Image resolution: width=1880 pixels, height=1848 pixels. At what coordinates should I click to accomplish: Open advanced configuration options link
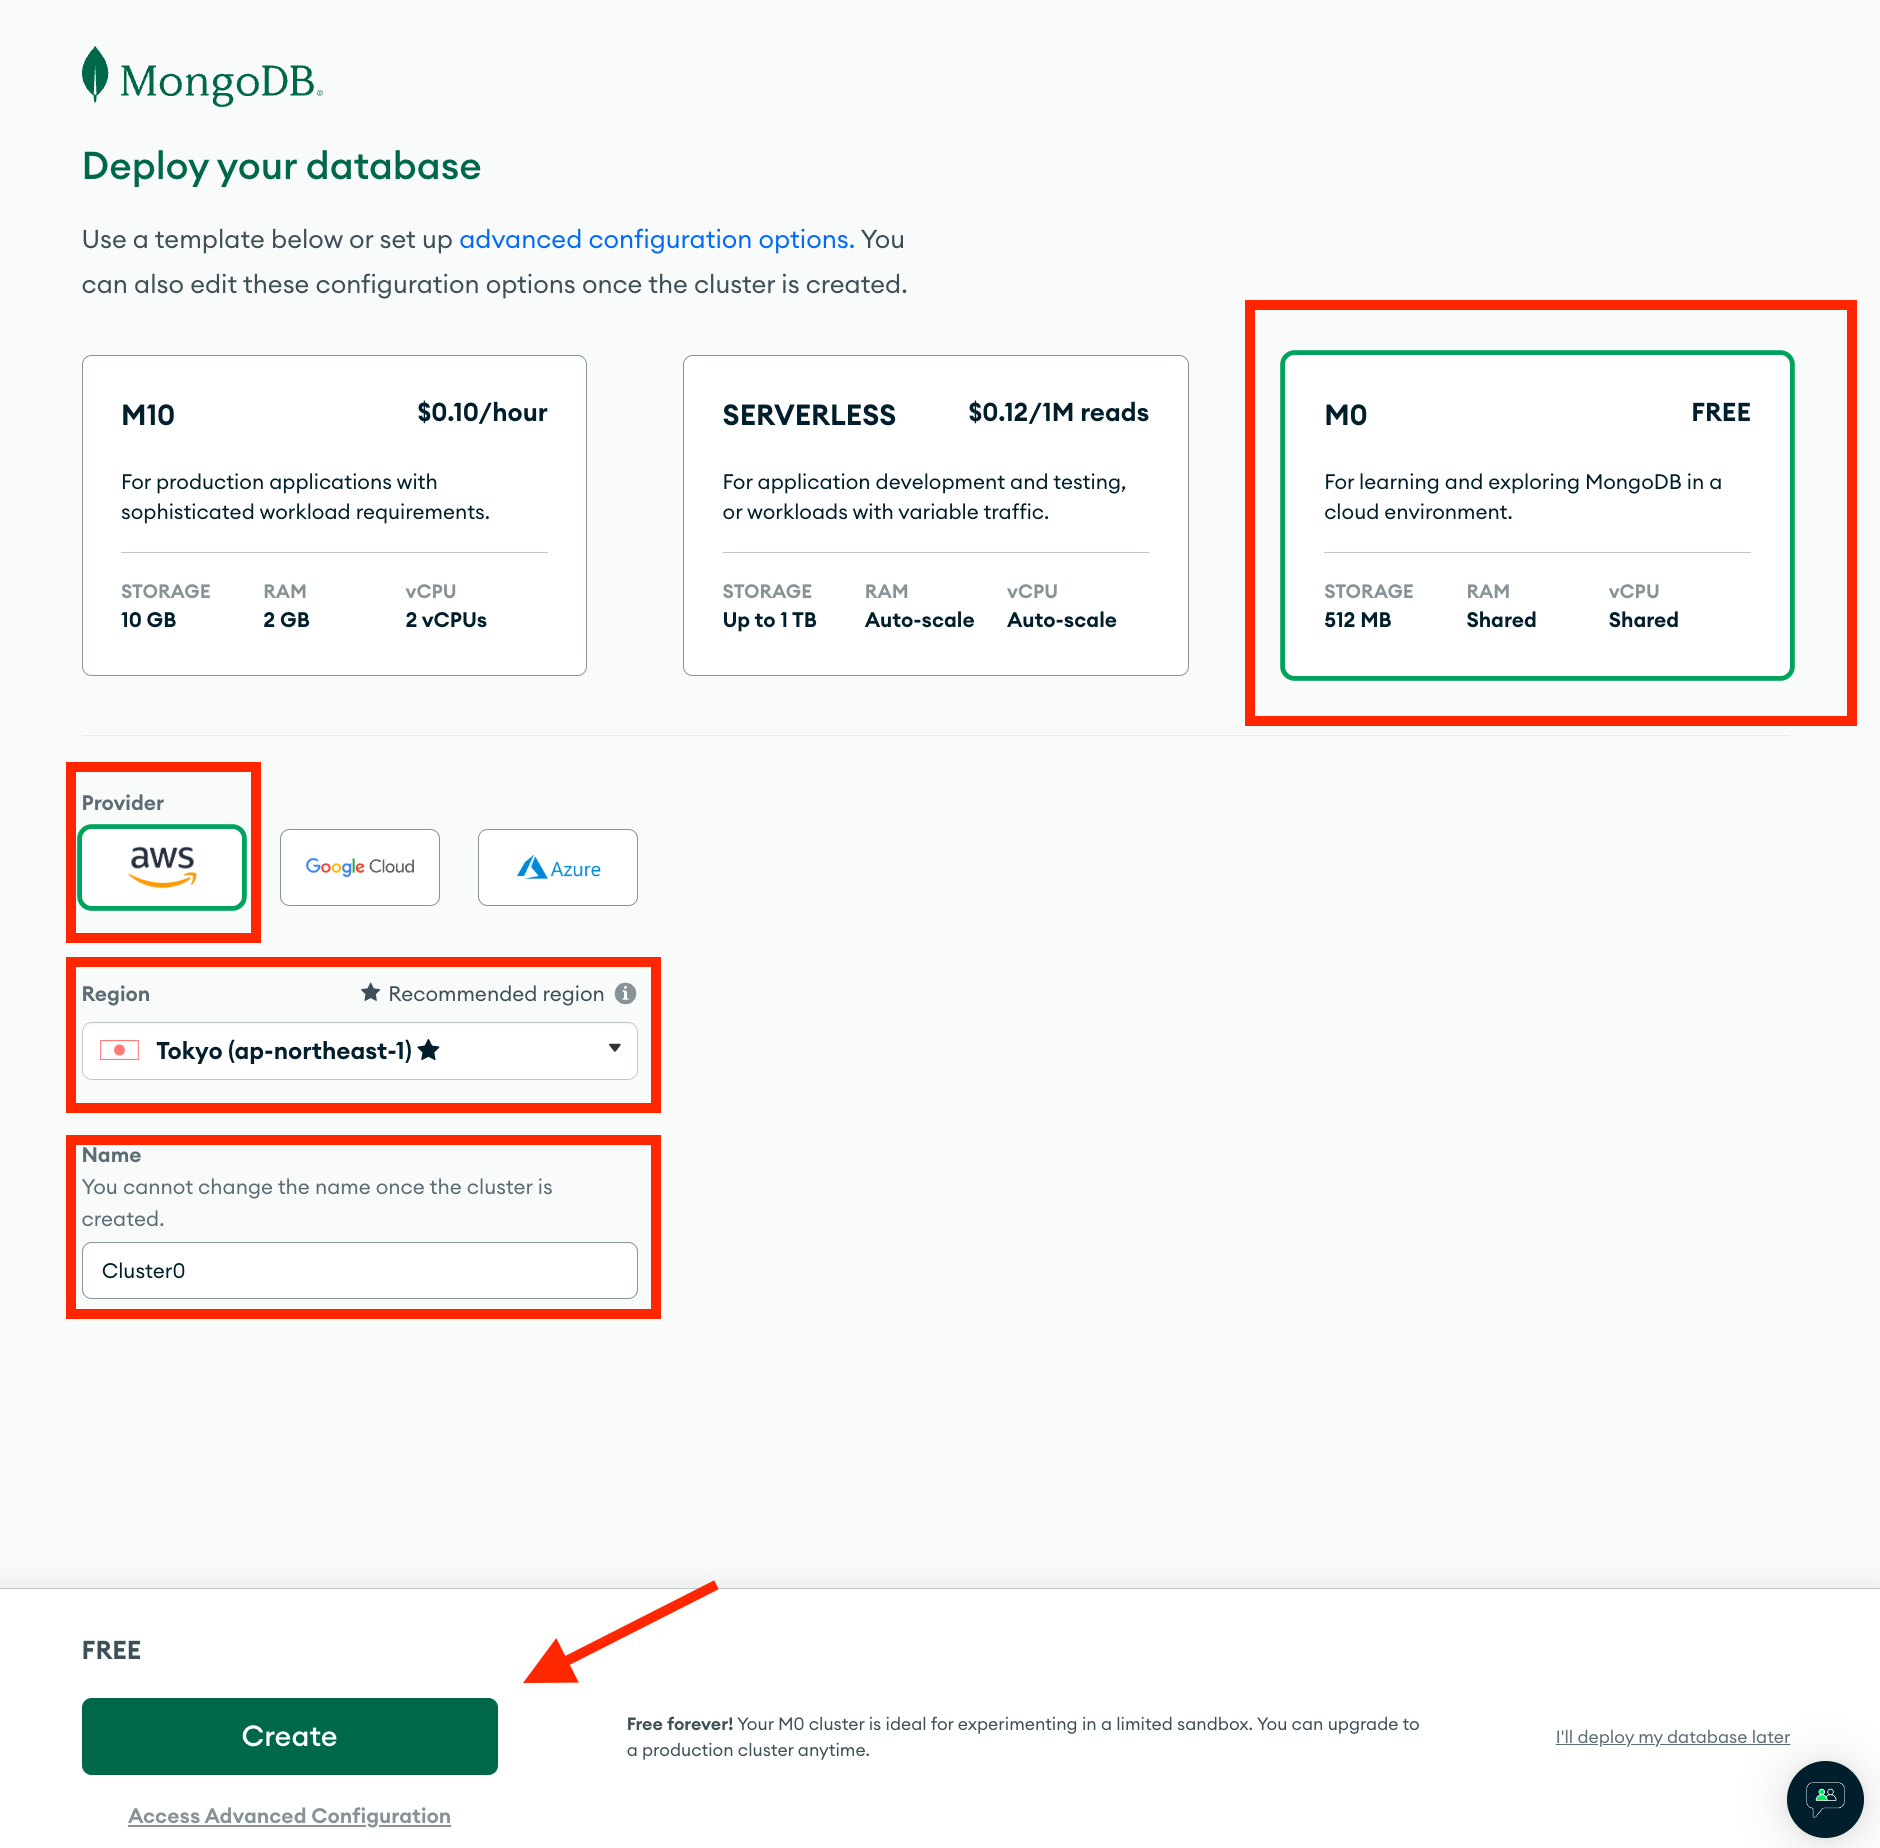pyautogui.click(x=656, y=239)
